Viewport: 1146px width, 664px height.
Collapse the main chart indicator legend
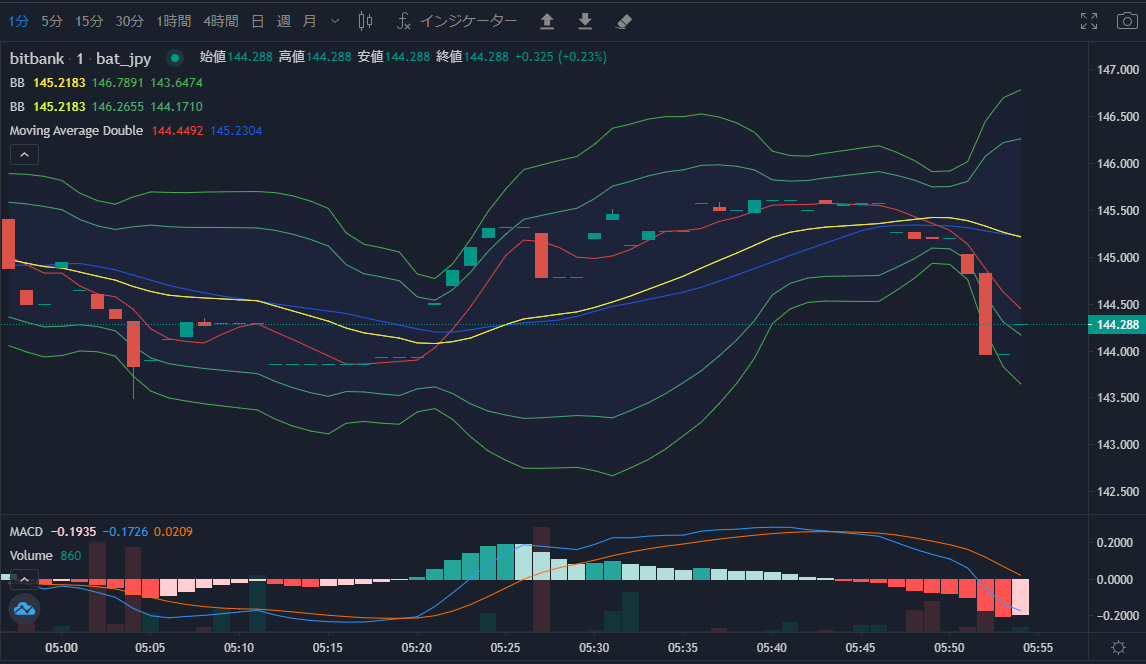coord(24,155)
